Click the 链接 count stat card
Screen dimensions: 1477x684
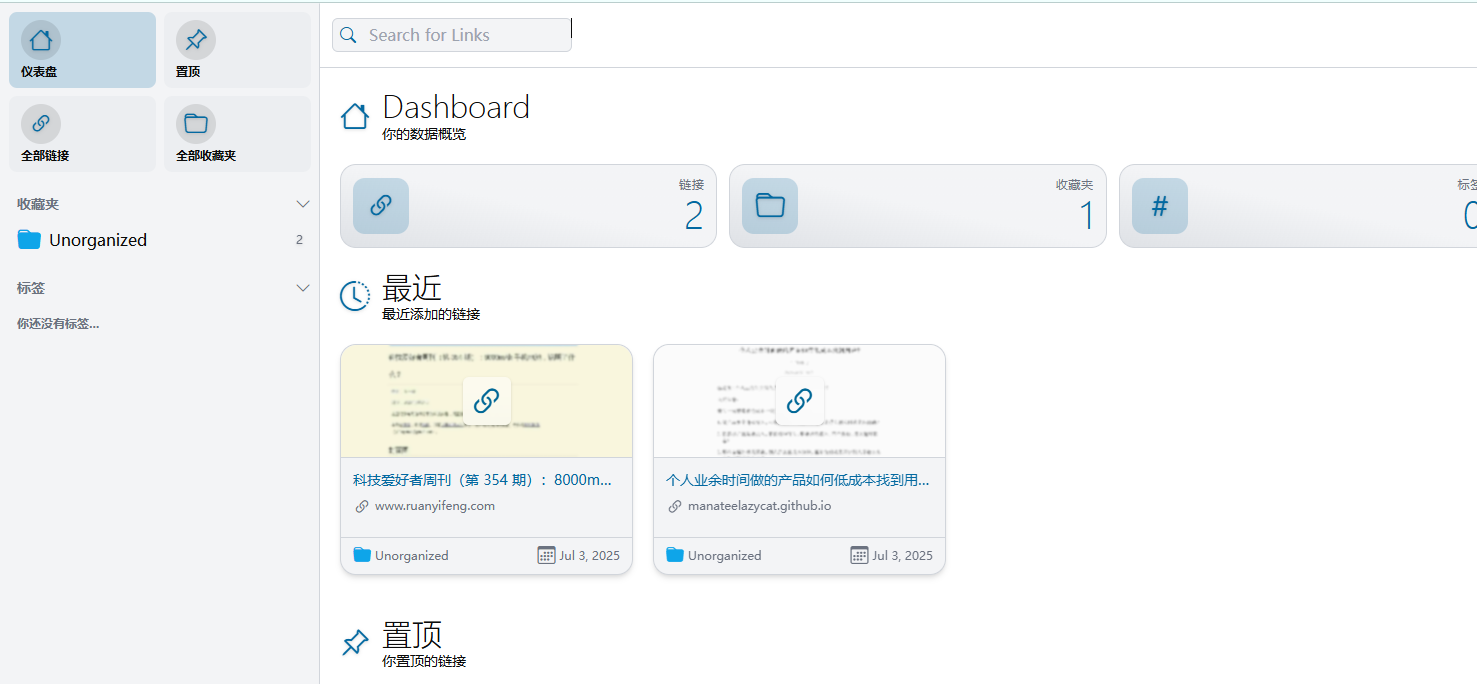click(528, 206)
